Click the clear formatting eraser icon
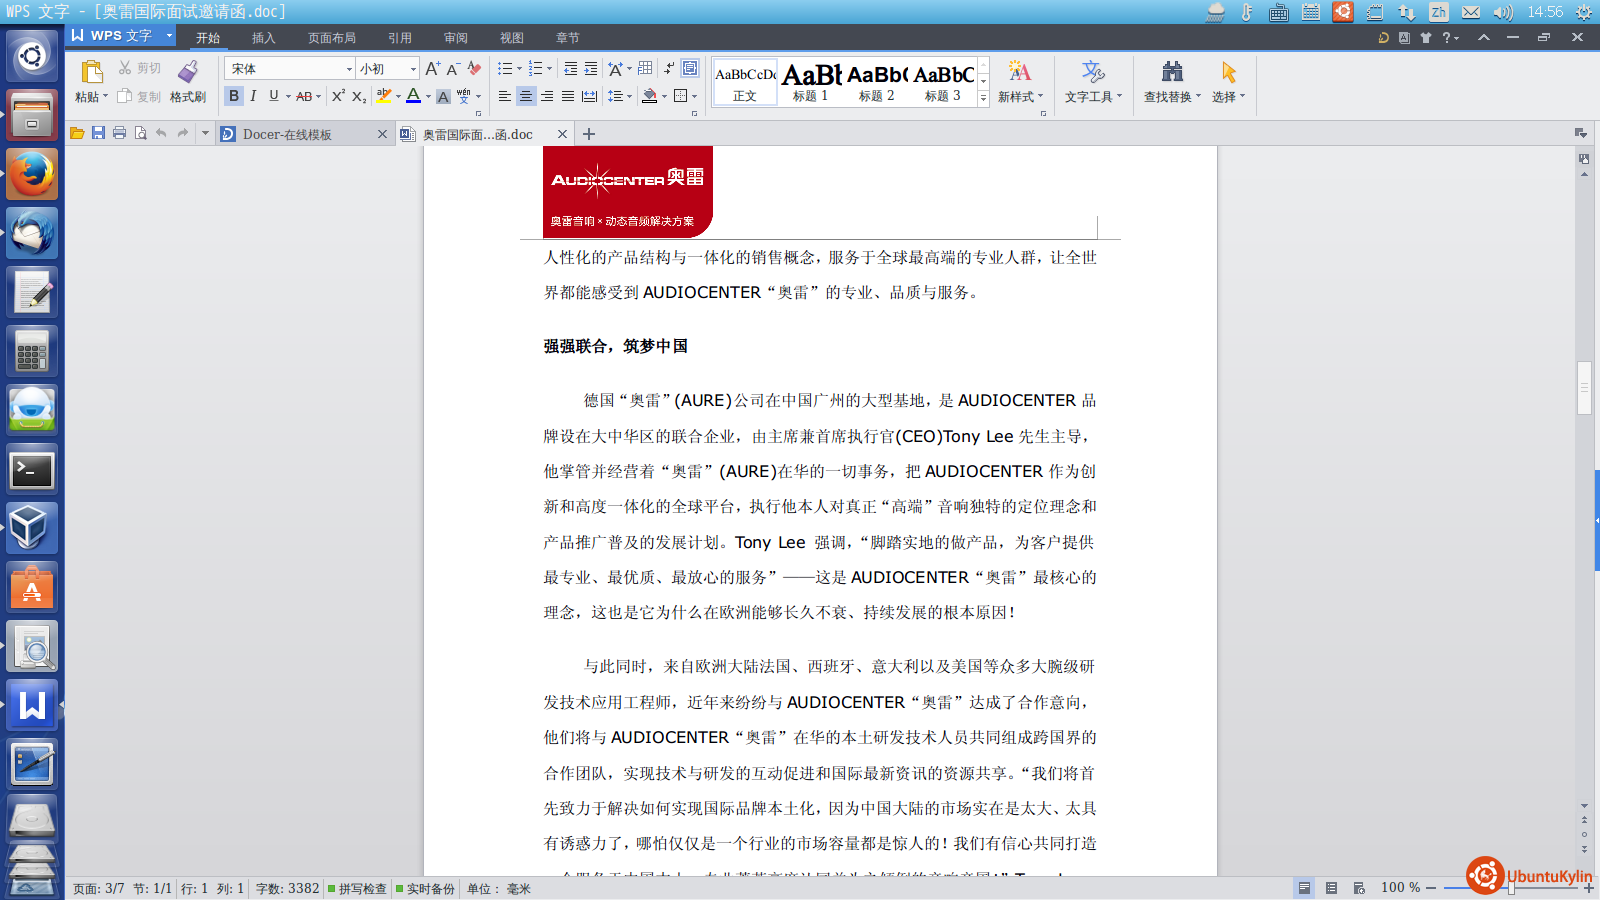The height and width of the screenshot is (900, 1600). 474,68
